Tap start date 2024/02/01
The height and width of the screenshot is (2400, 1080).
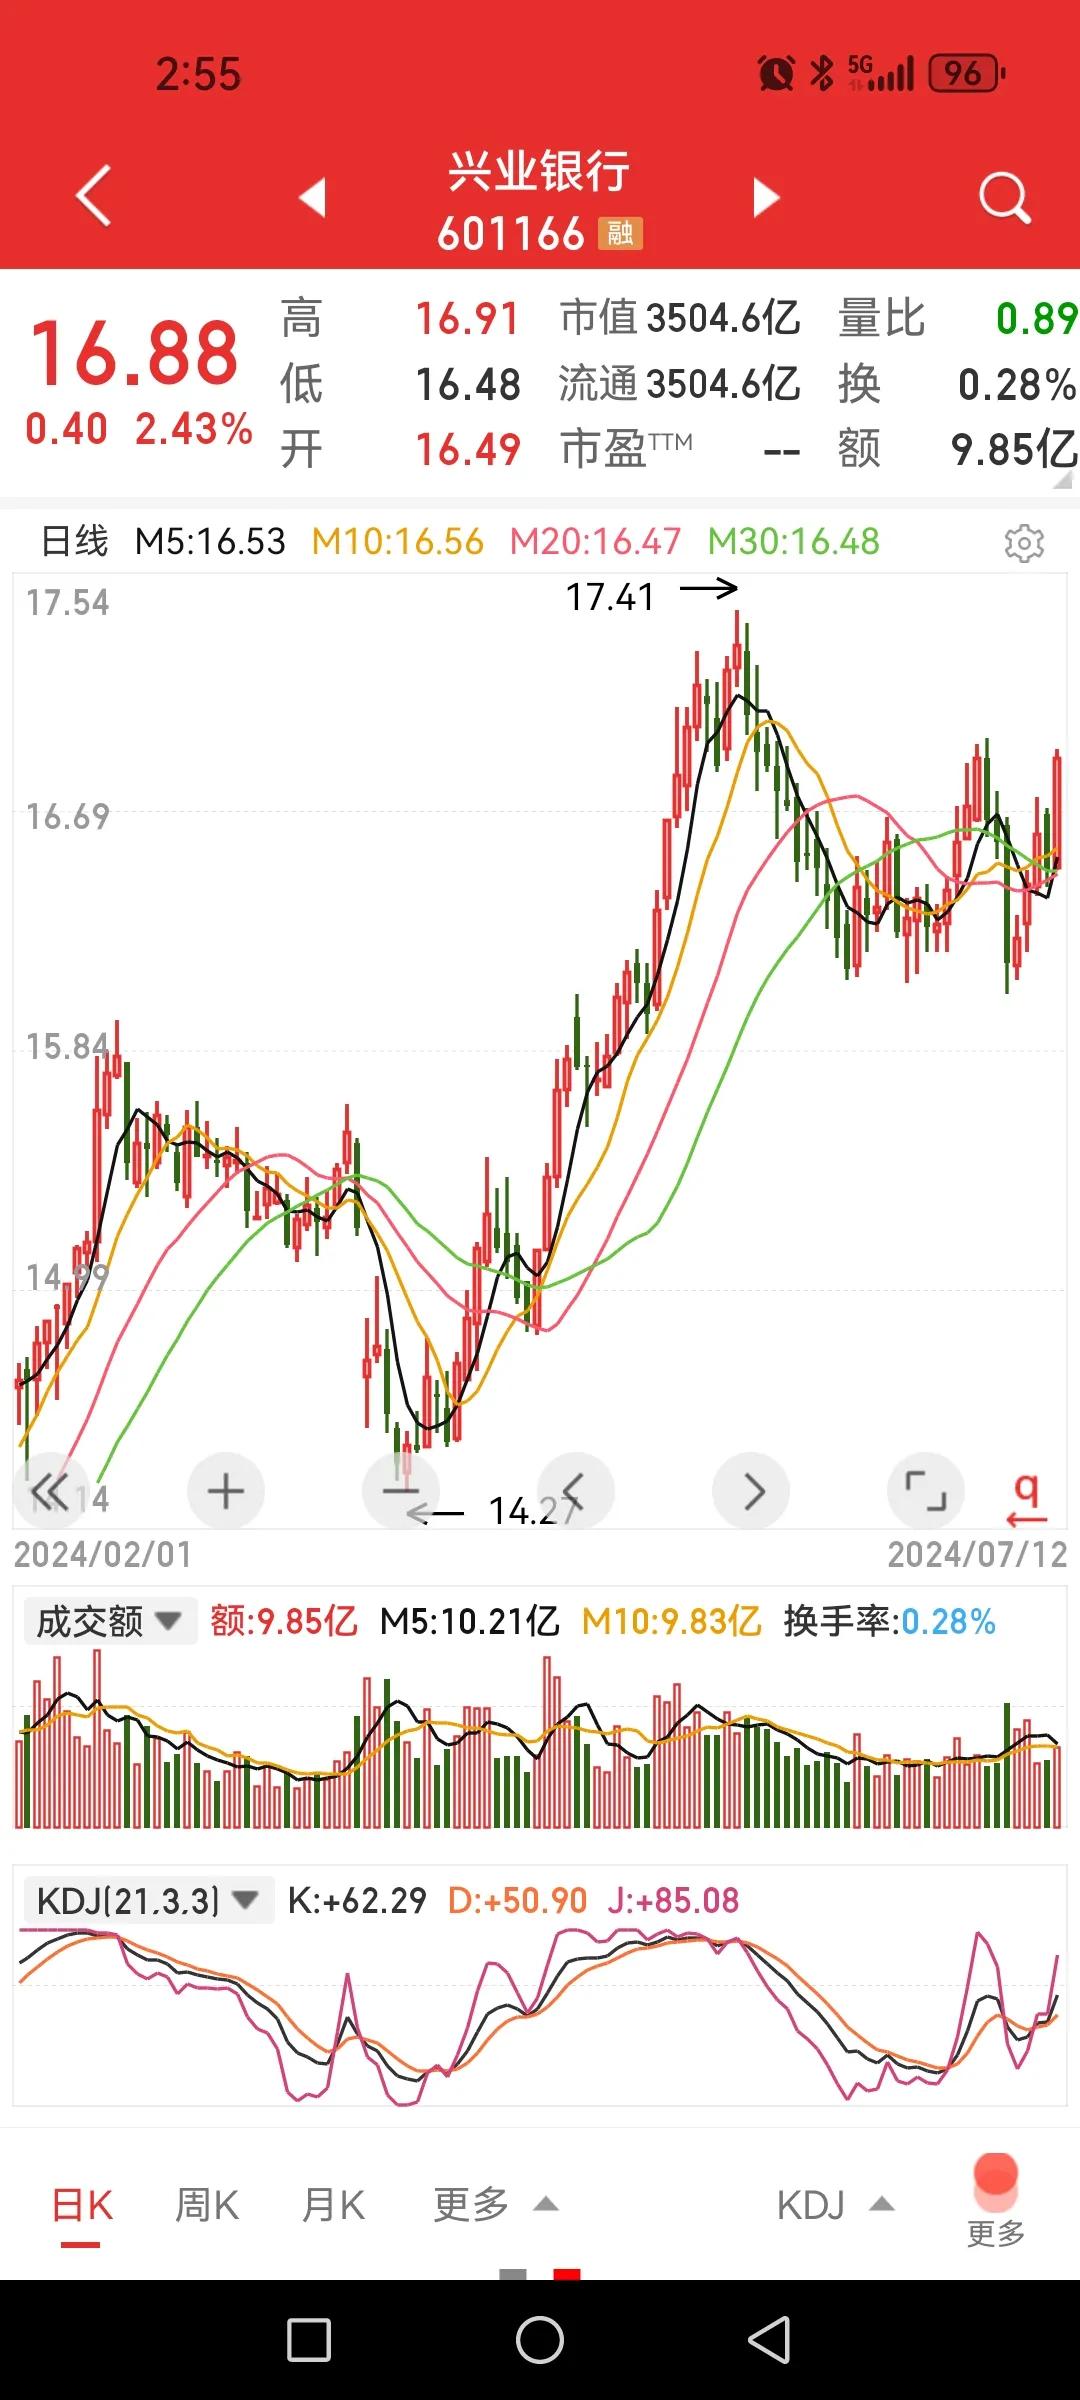(x=102, y=1554)
